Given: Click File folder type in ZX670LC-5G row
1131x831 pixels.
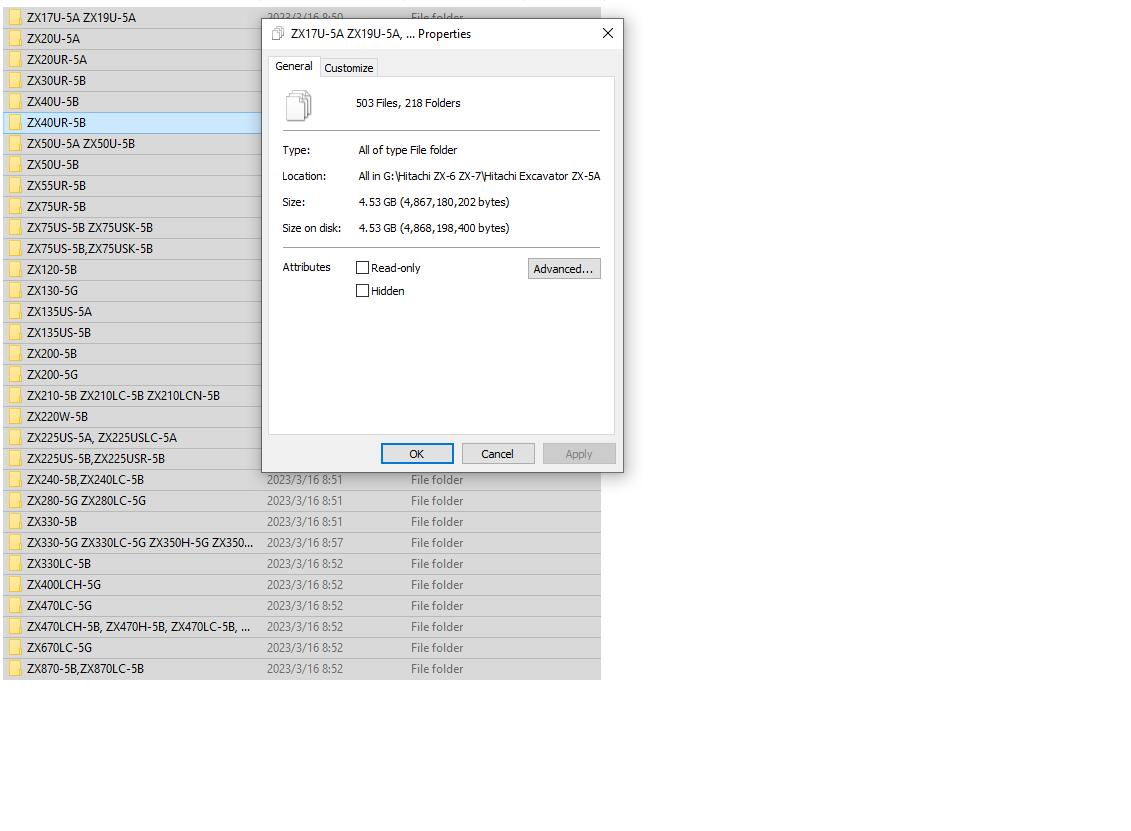Looking at the screenshot, I should 437,648.
